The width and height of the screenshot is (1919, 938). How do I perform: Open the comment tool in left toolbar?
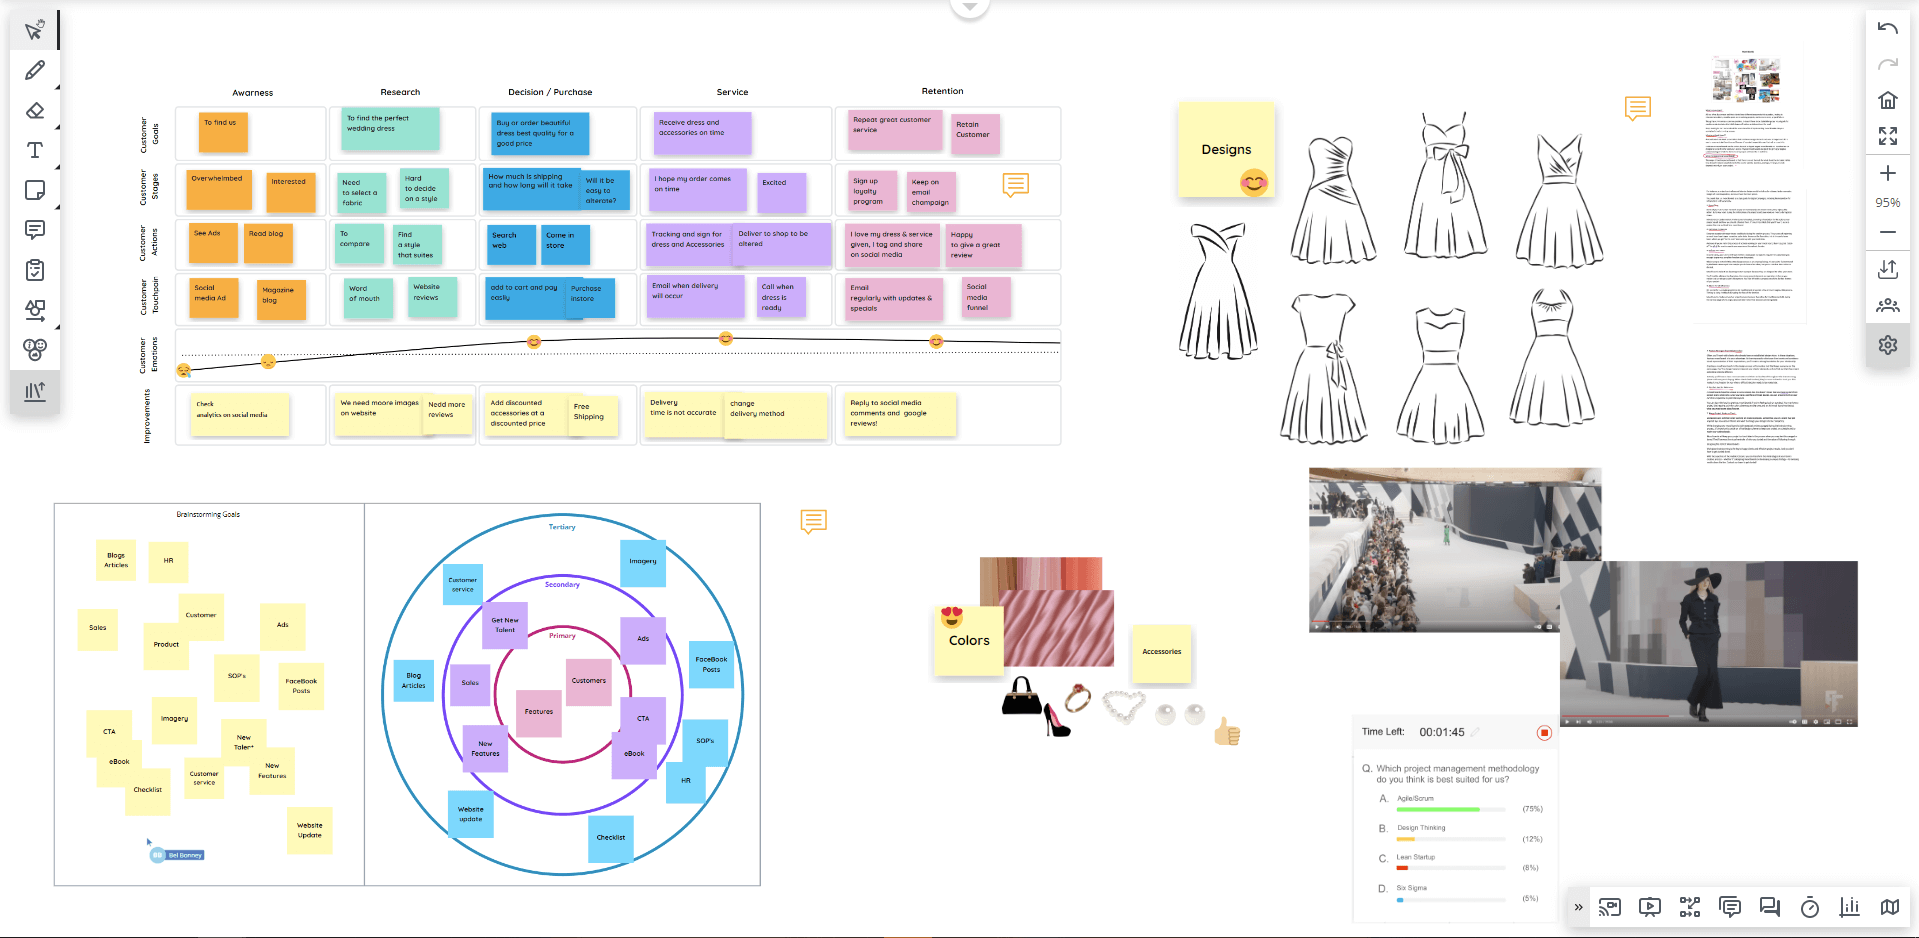pyautogui.click(x=34, y=230)
